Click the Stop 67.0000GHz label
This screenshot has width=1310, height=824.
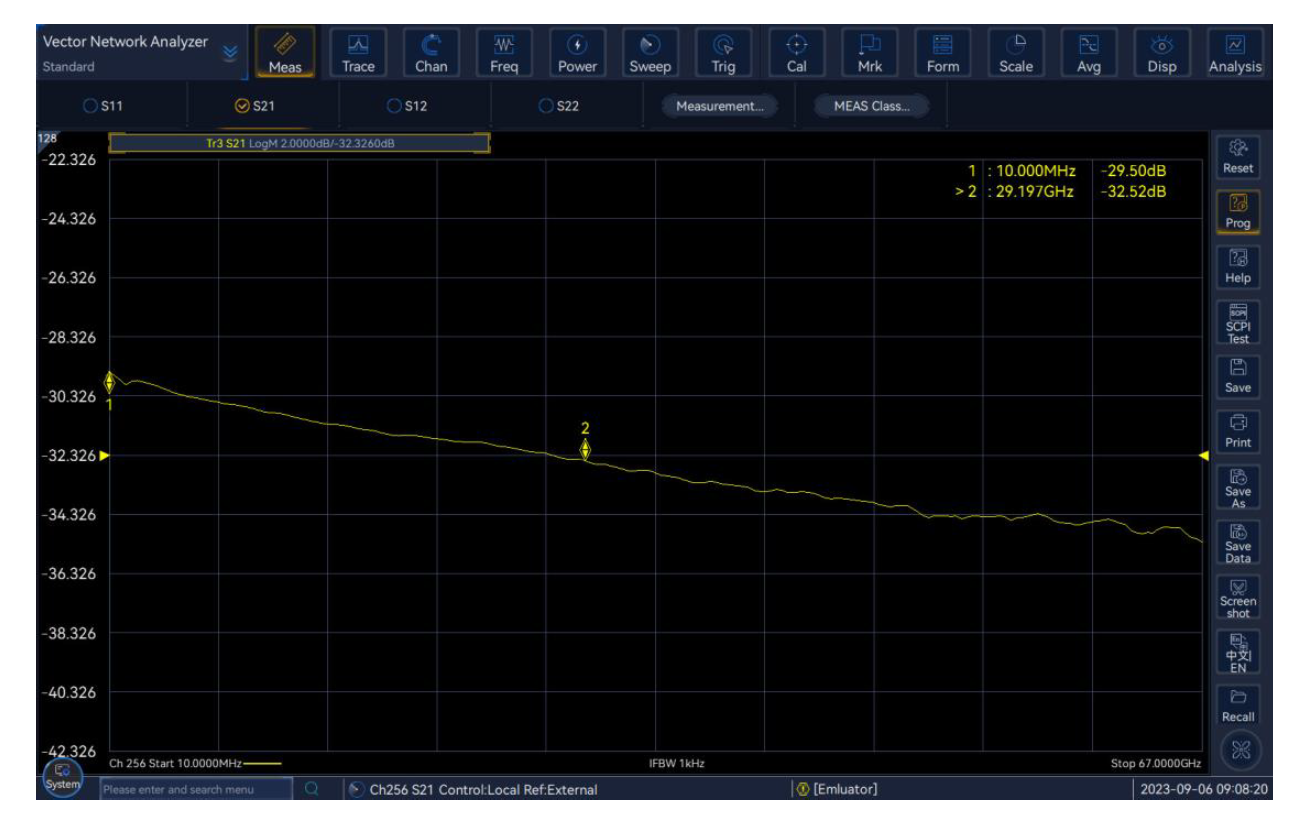(1156, 763)
